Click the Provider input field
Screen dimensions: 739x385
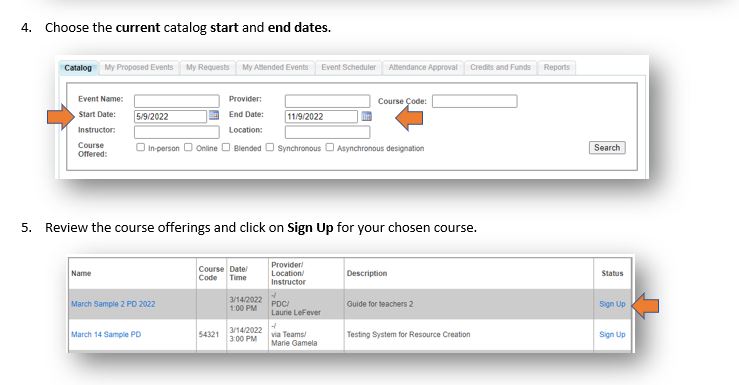coord(328,101)
